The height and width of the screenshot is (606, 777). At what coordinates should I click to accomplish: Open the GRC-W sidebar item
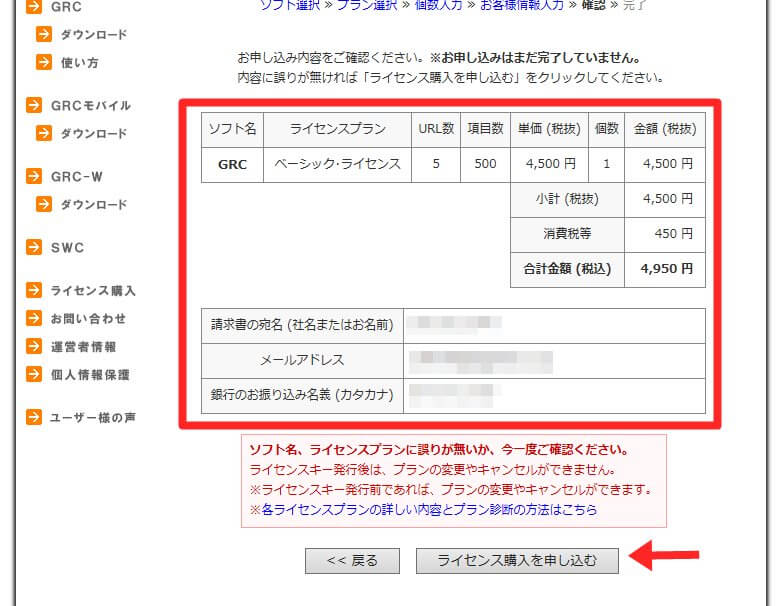(x=76, y=176)
